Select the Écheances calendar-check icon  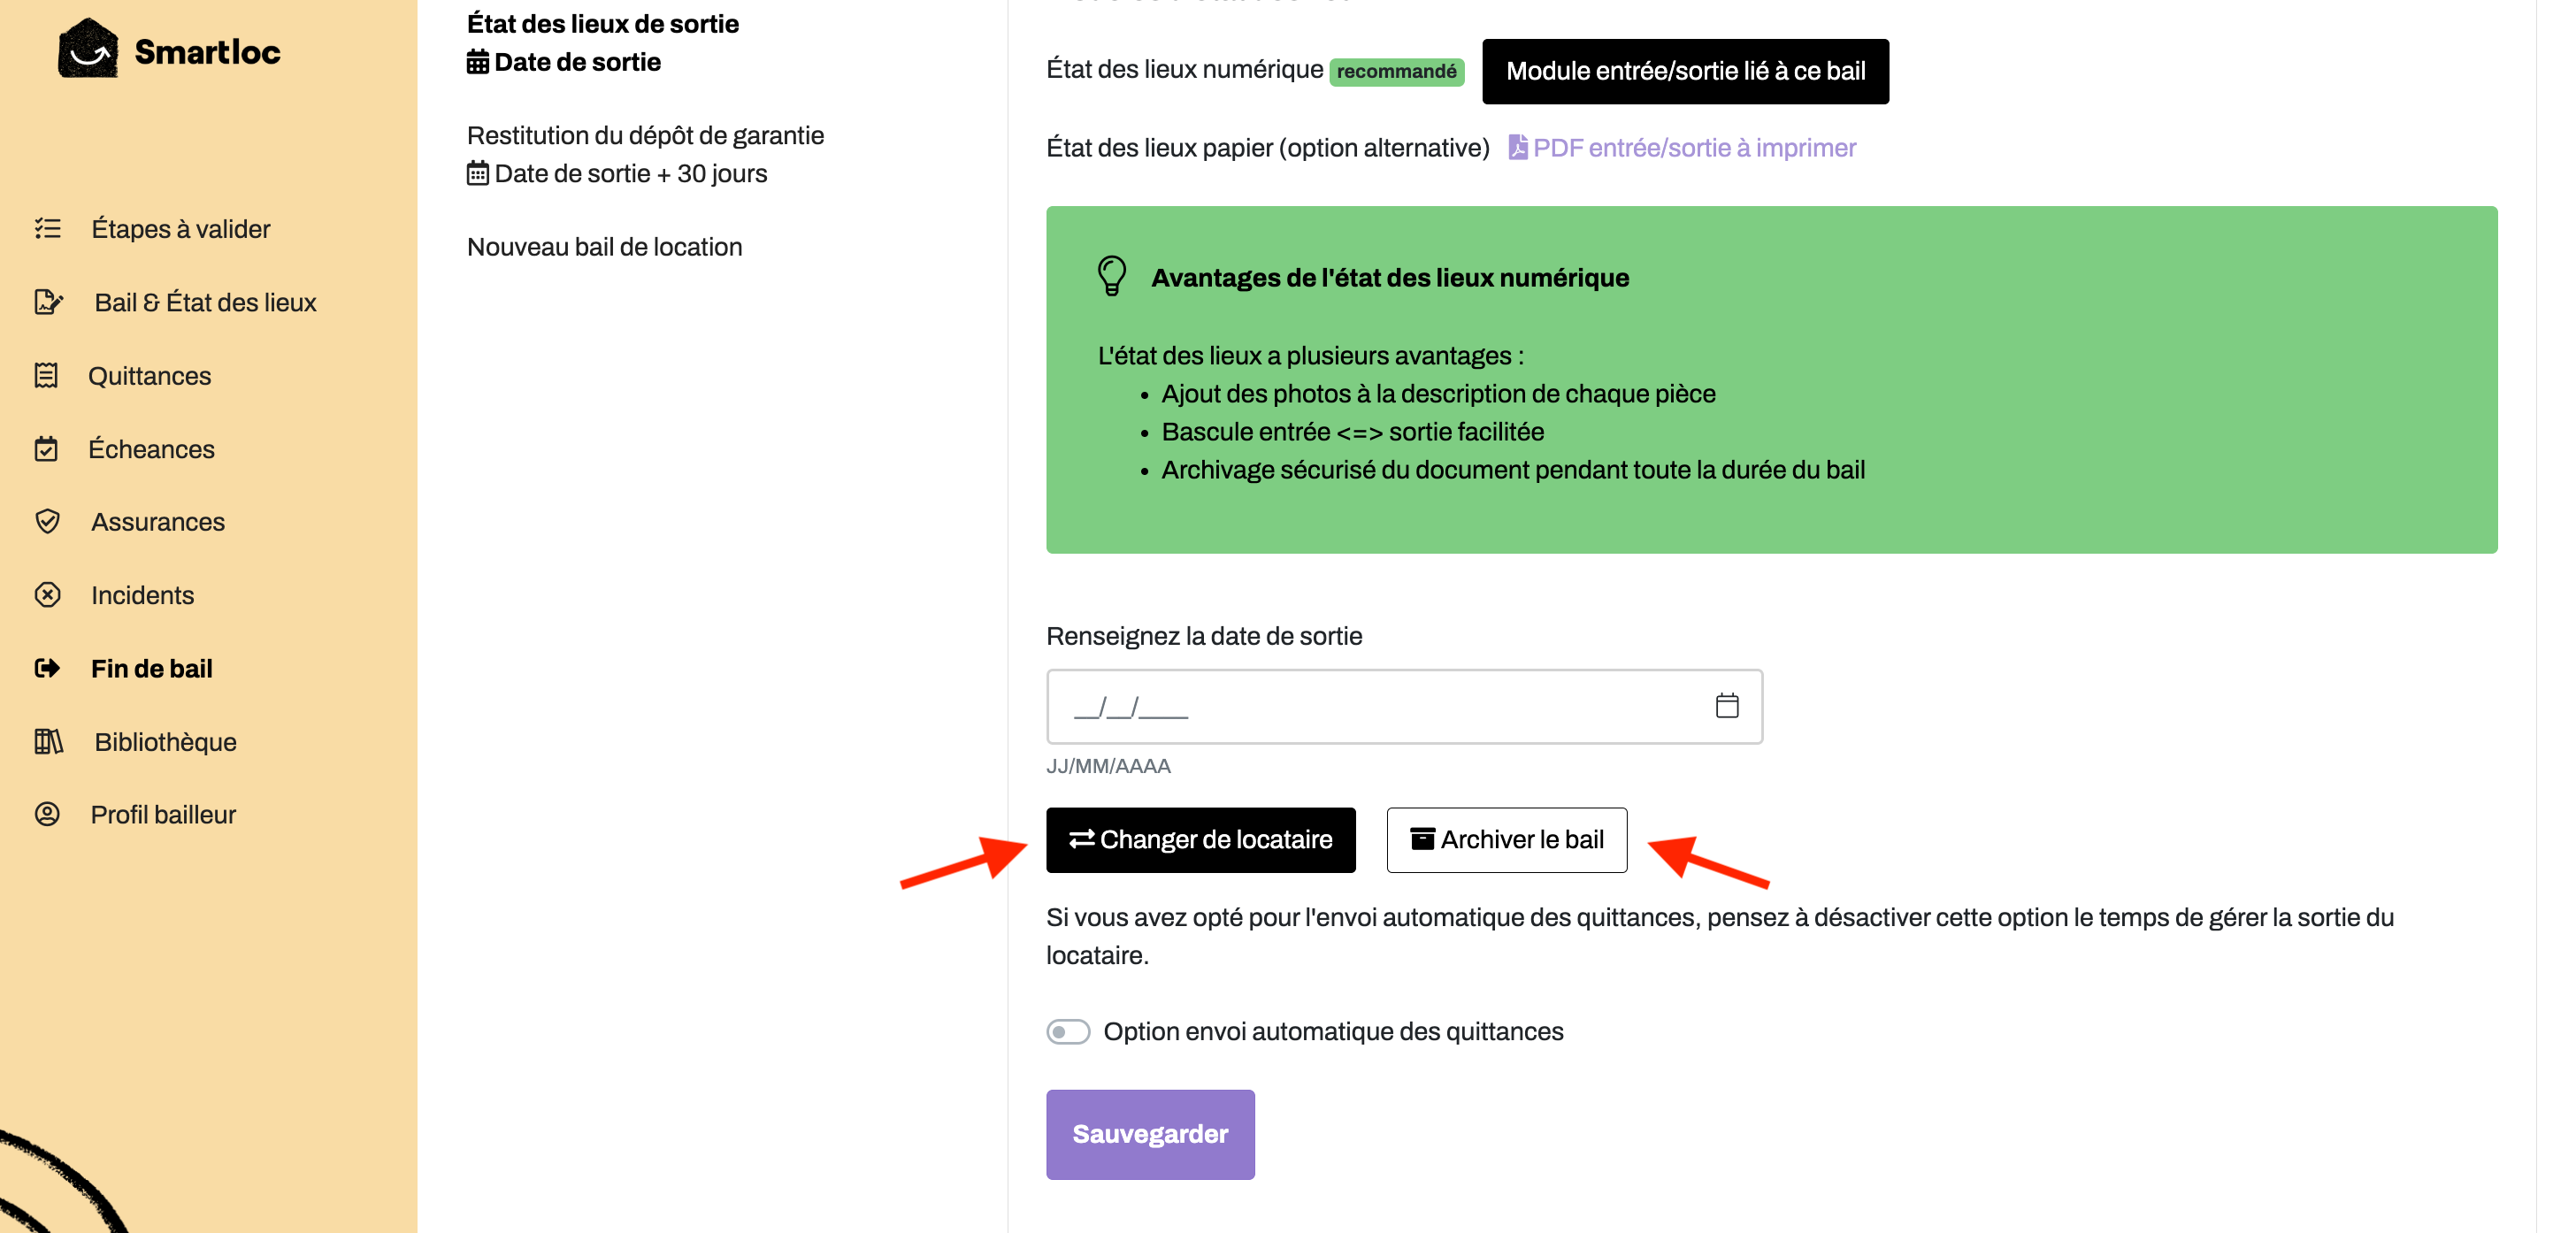(x=46, y=449)
